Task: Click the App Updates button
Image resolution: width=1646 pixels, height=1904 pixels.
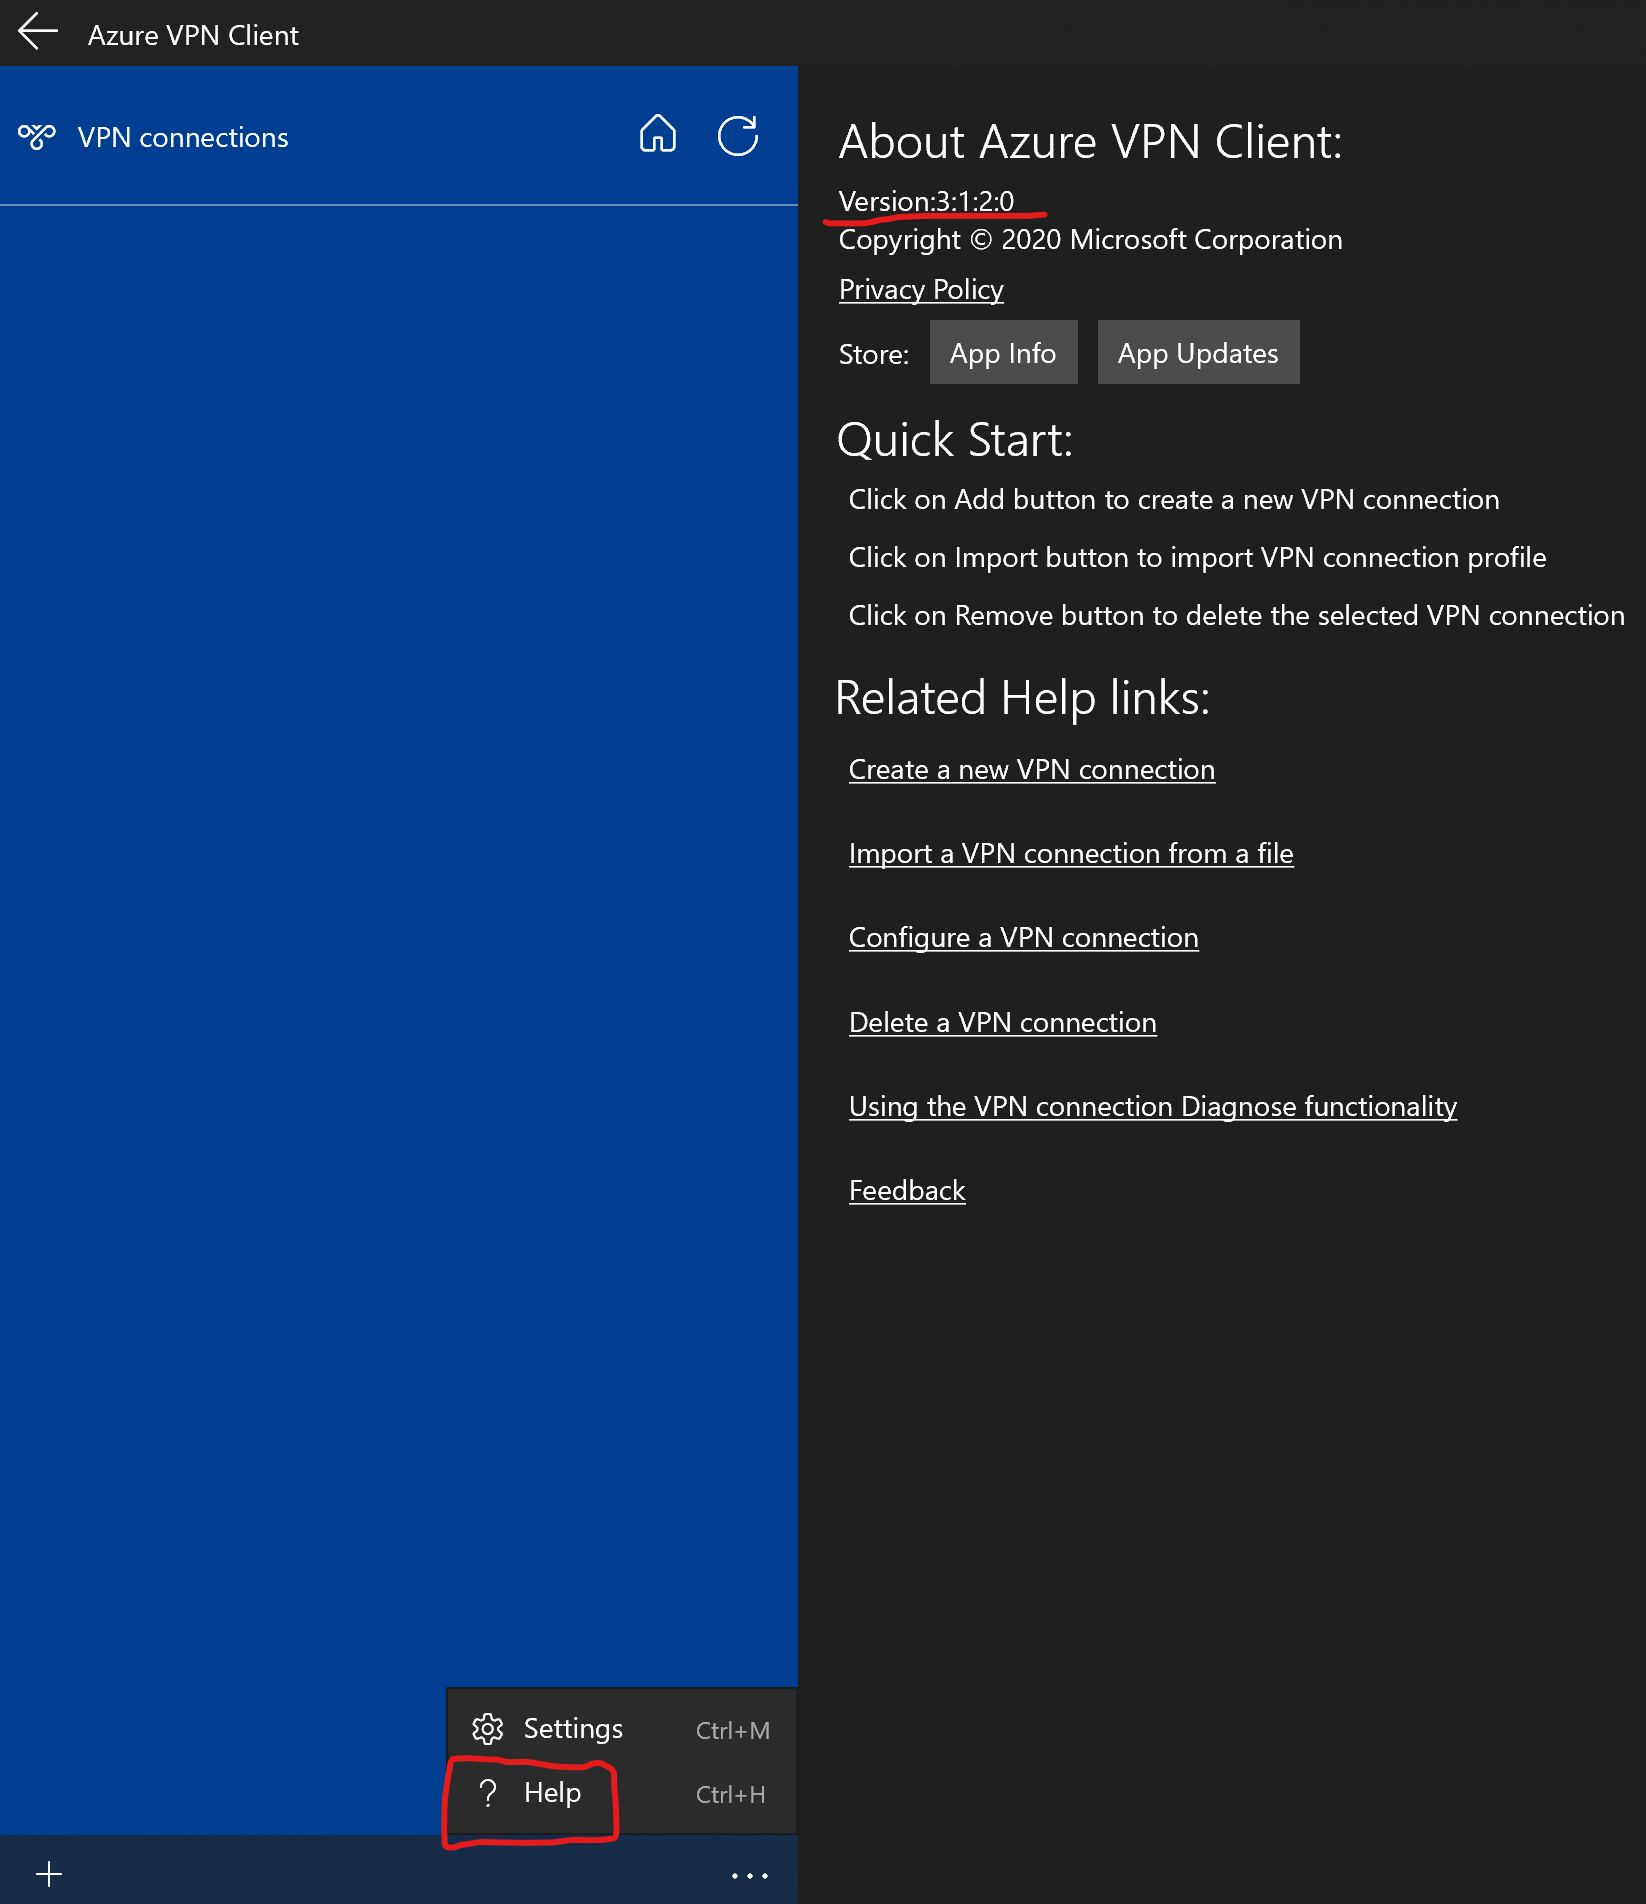Action: 1198,352
